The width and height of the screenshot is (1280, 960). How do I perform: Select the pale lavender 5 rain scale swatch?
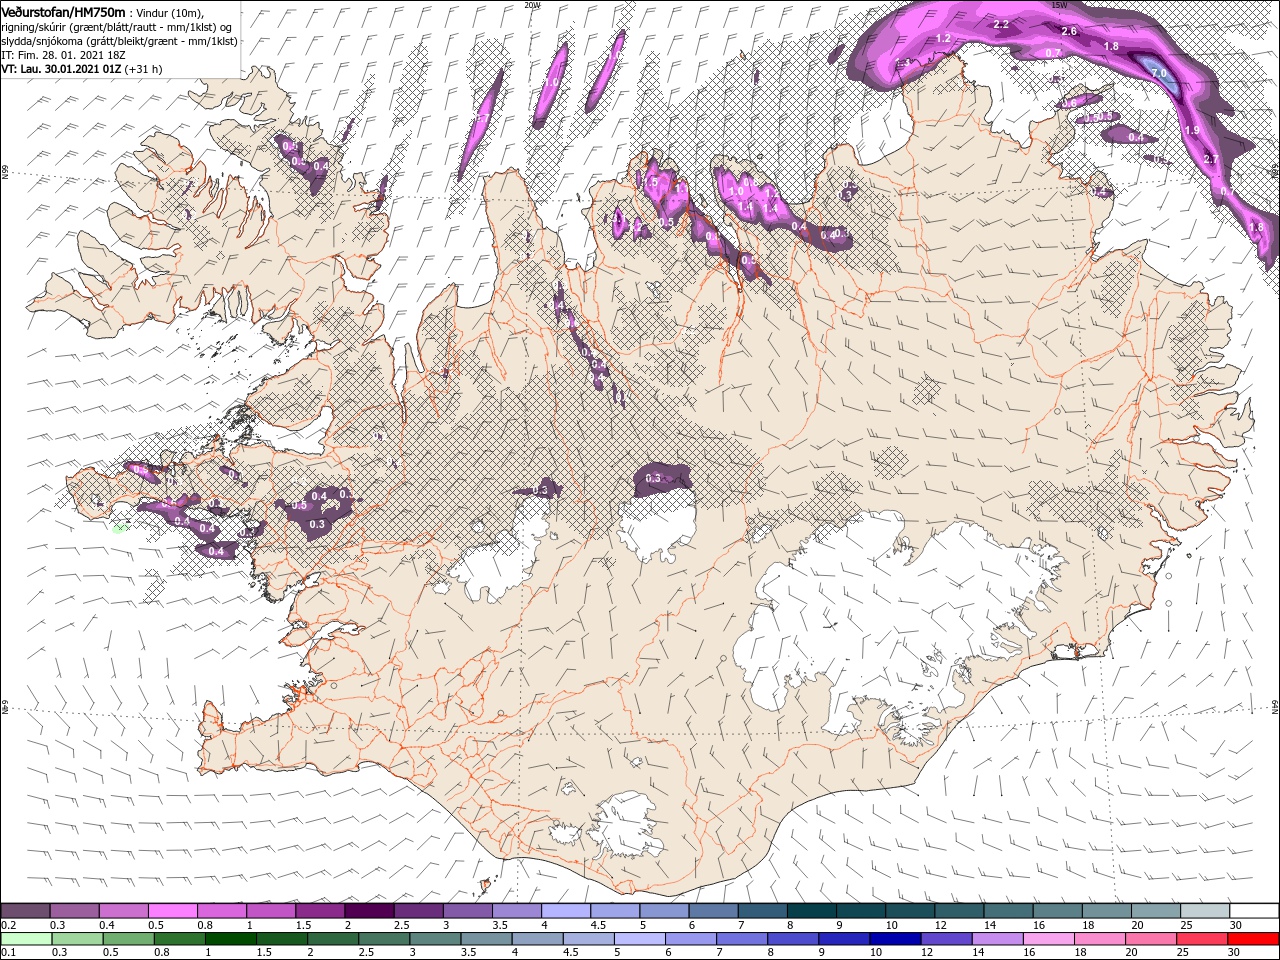click(x=640, y=939)
